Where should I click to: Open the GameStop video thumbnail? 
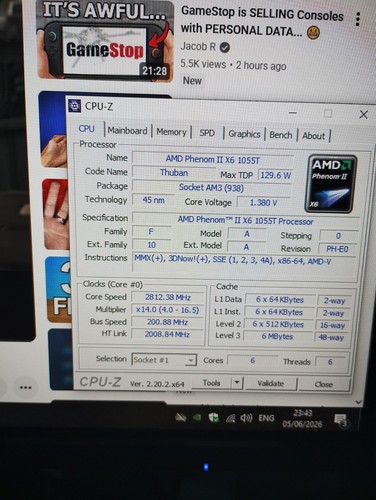pyautogui.click(x=105, y=40)
